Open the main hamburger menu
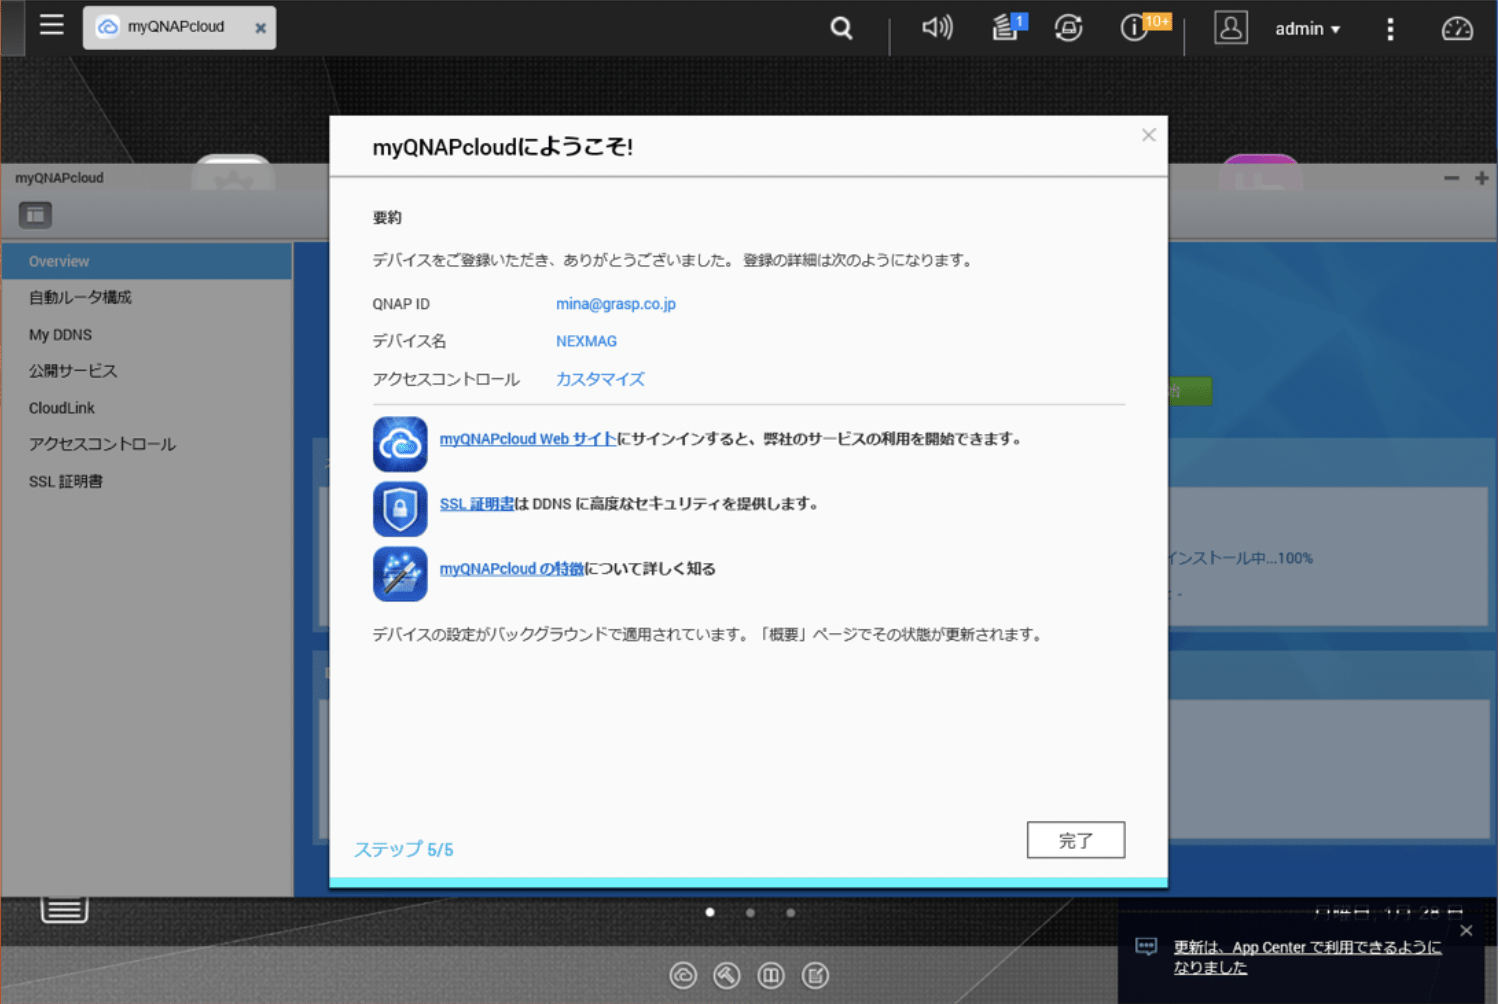The height and width of the screenshot is (1004, 1500). coord(51,25)
